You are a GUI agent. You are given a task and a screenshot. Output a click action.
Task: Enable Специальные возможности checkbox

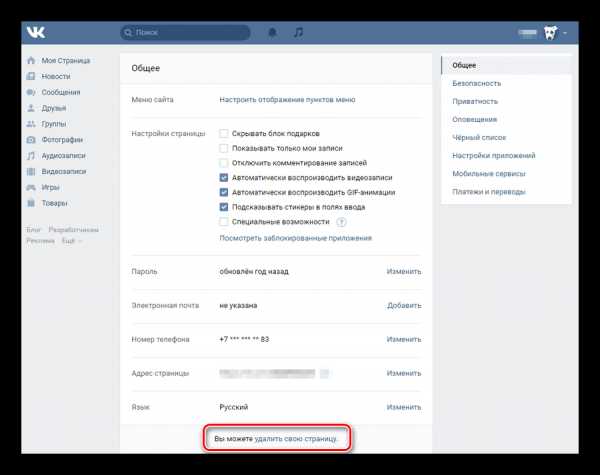click(x=223, y=222)
